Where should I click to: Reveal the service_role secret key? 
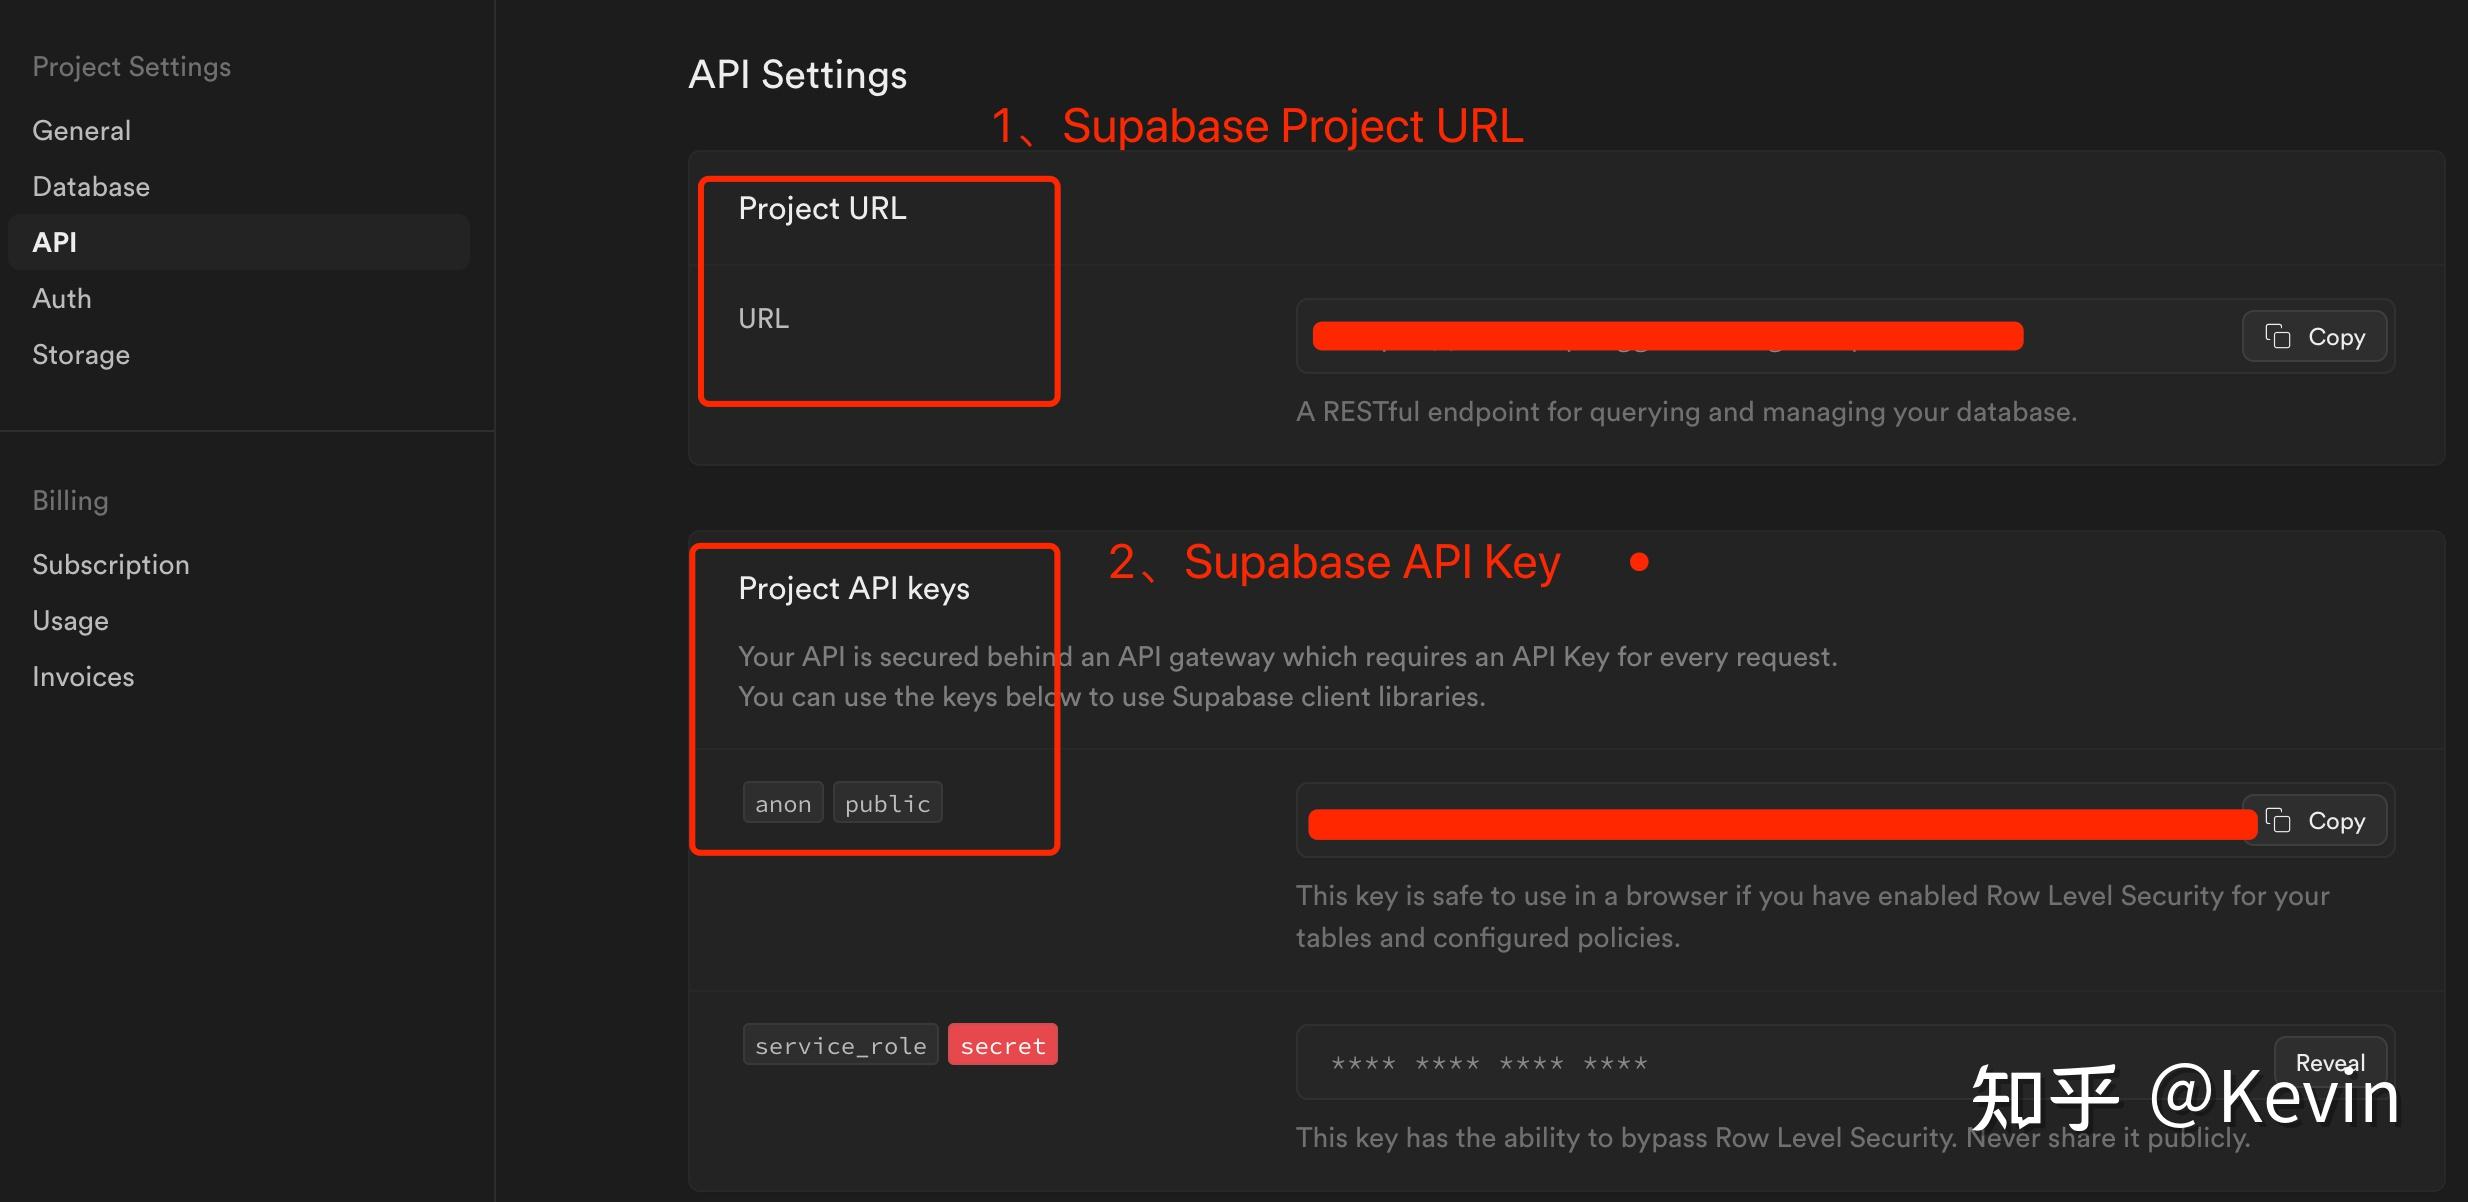coord(2329,1062)
